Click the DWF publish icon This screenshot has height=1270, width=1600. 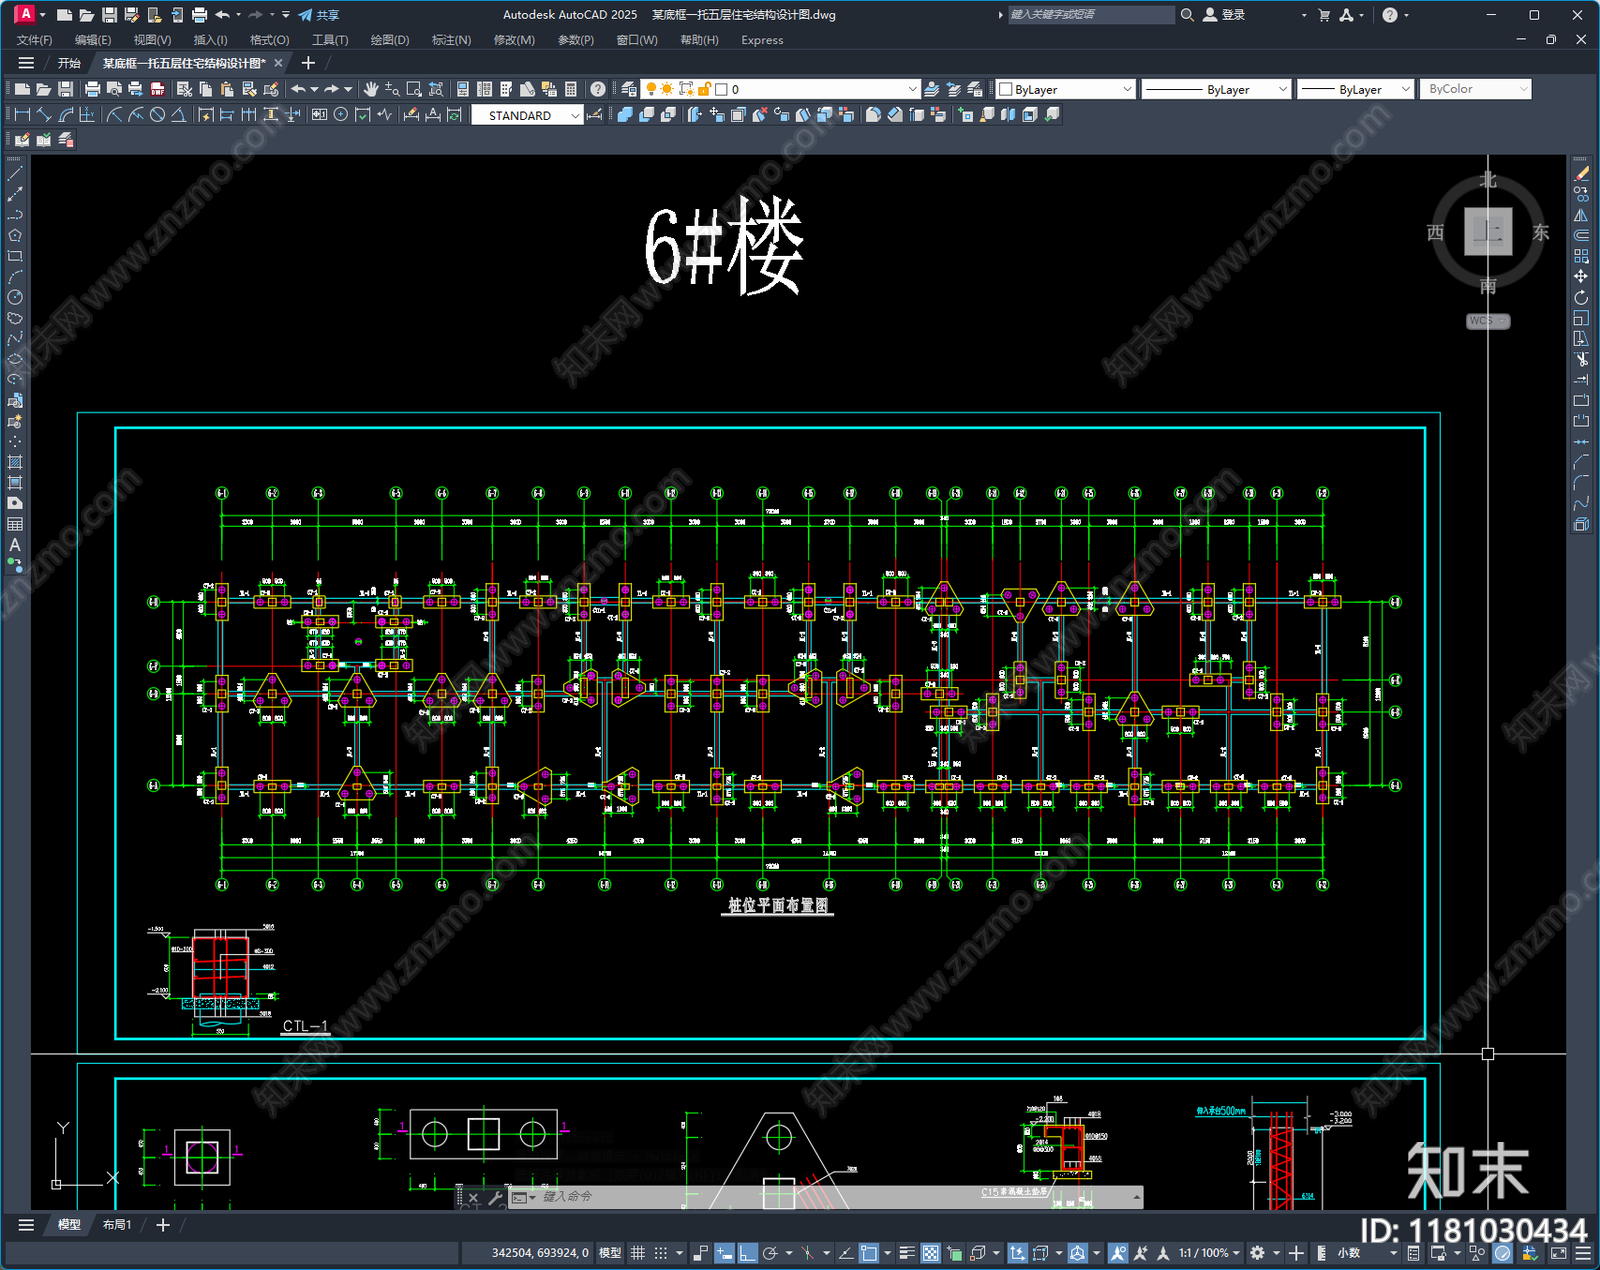tap(157, 89)
